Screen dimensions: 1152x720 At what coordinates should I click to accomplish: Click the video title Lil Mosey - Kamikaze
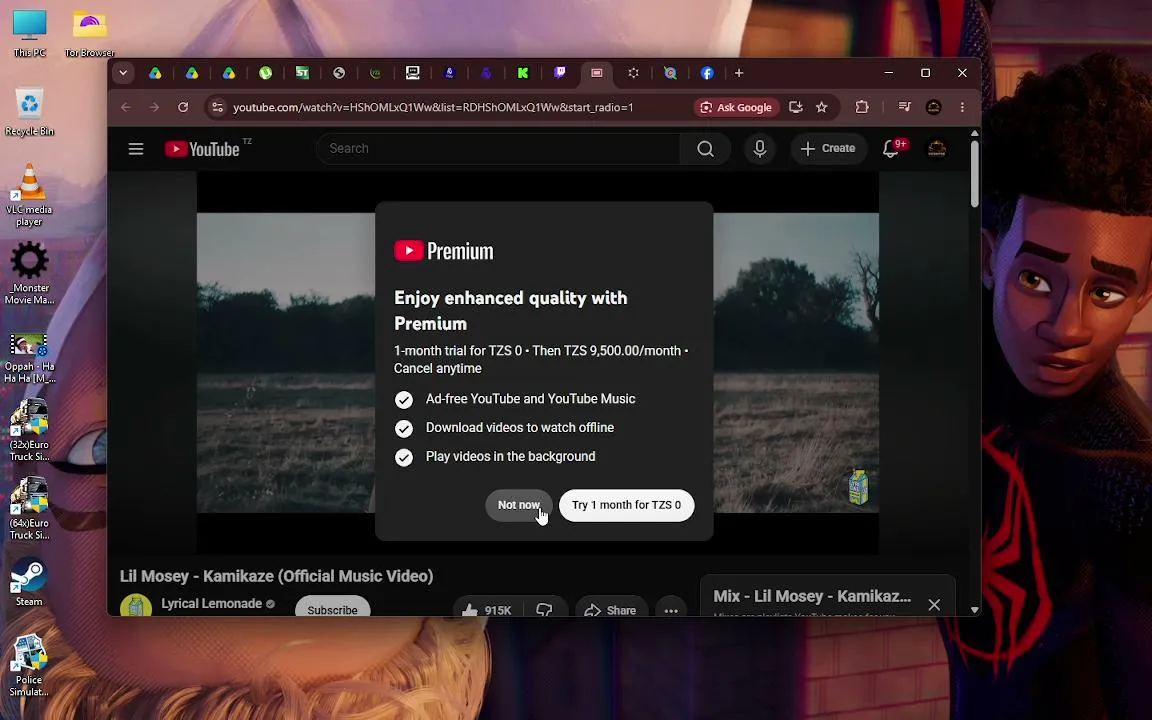click(276, 576)
